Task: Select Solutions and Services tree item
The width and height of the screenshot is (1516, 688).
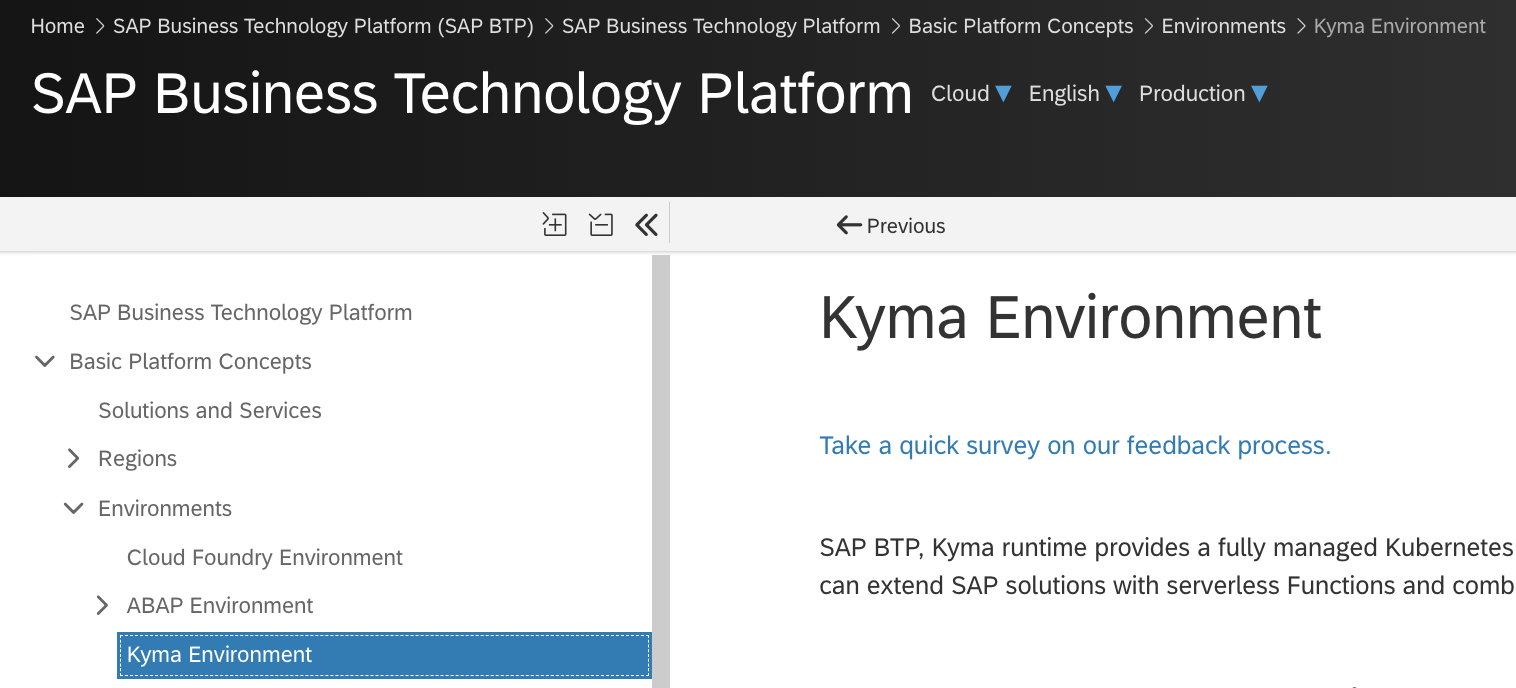Action: (x=210, y=410)
